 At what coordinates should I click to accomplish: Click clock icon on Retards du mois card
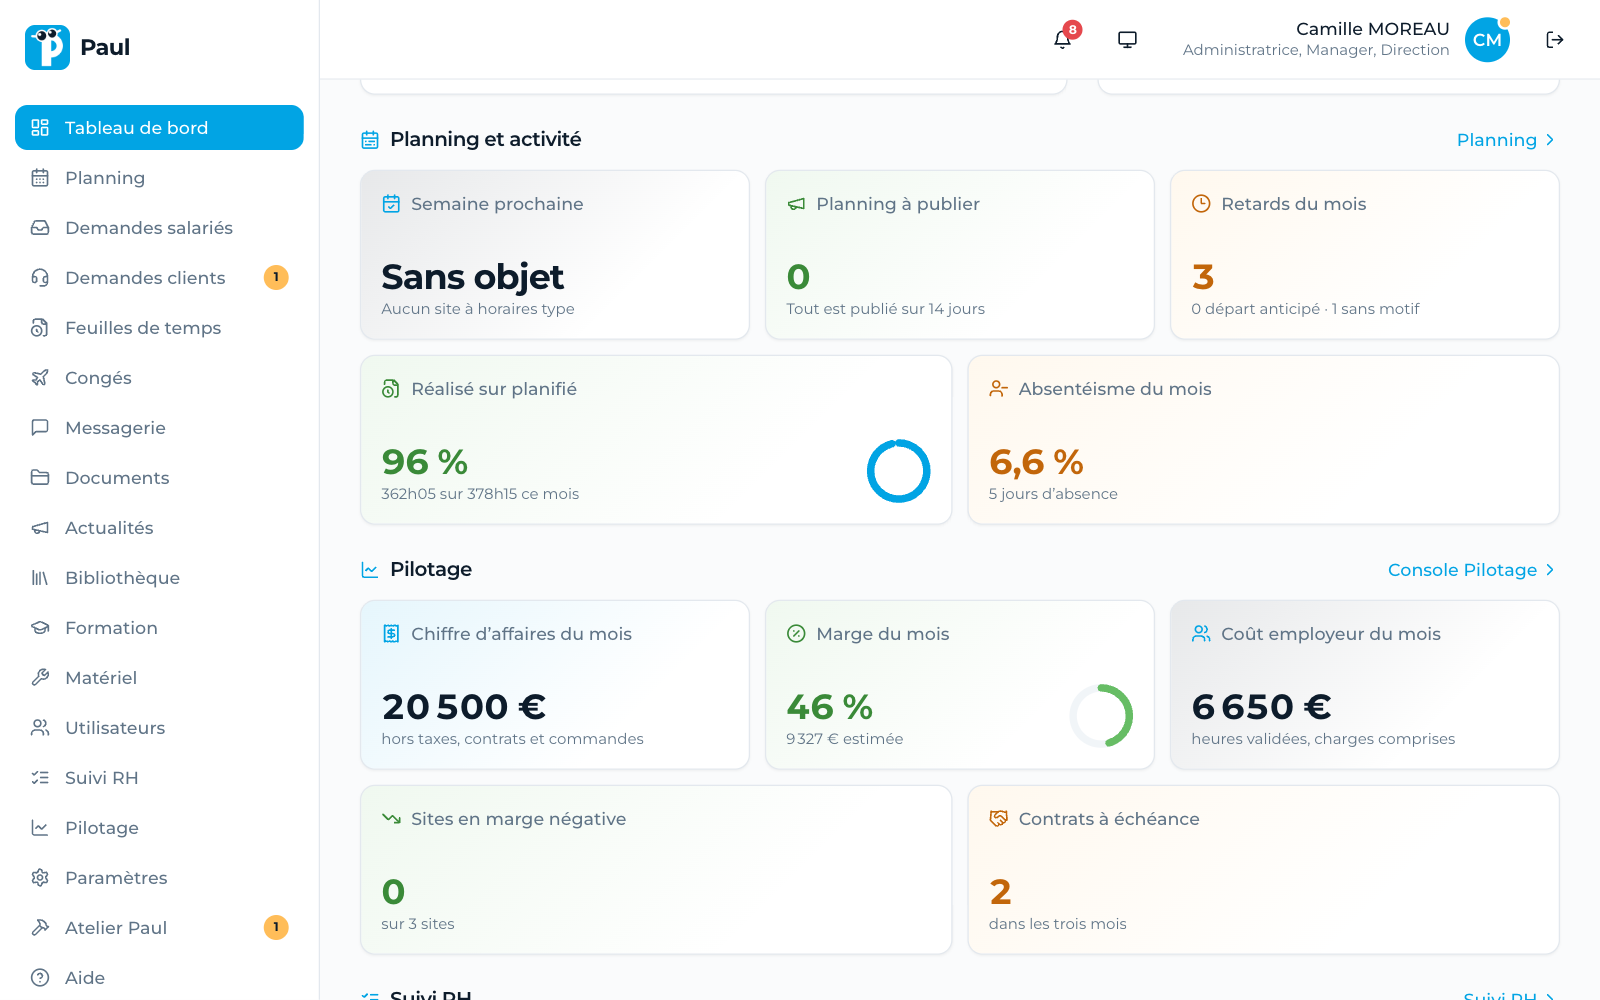pyautogui.click(x=1201, y=204)
